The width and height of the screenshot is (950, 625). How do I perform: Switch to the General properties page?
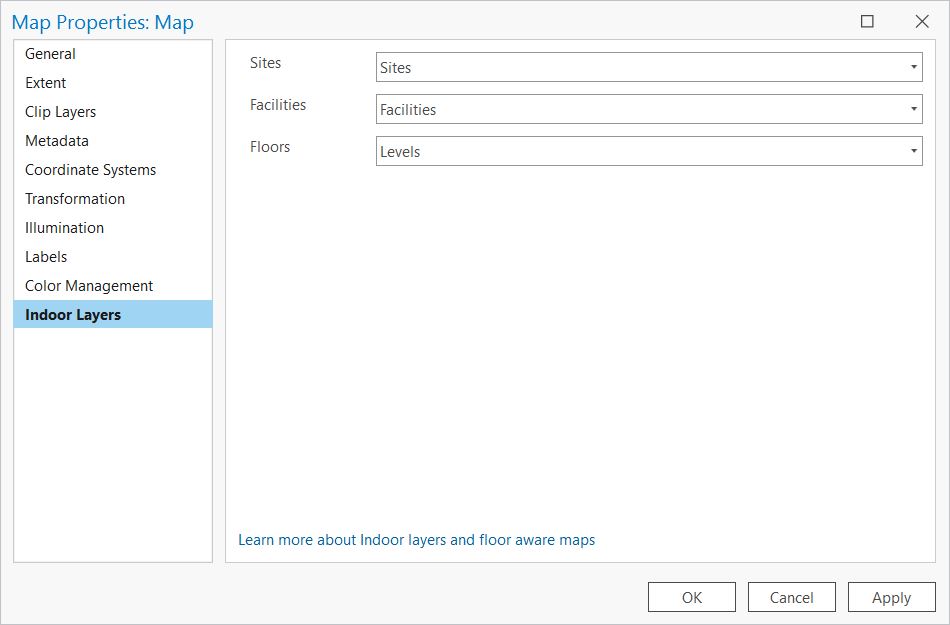click(51, 54)
